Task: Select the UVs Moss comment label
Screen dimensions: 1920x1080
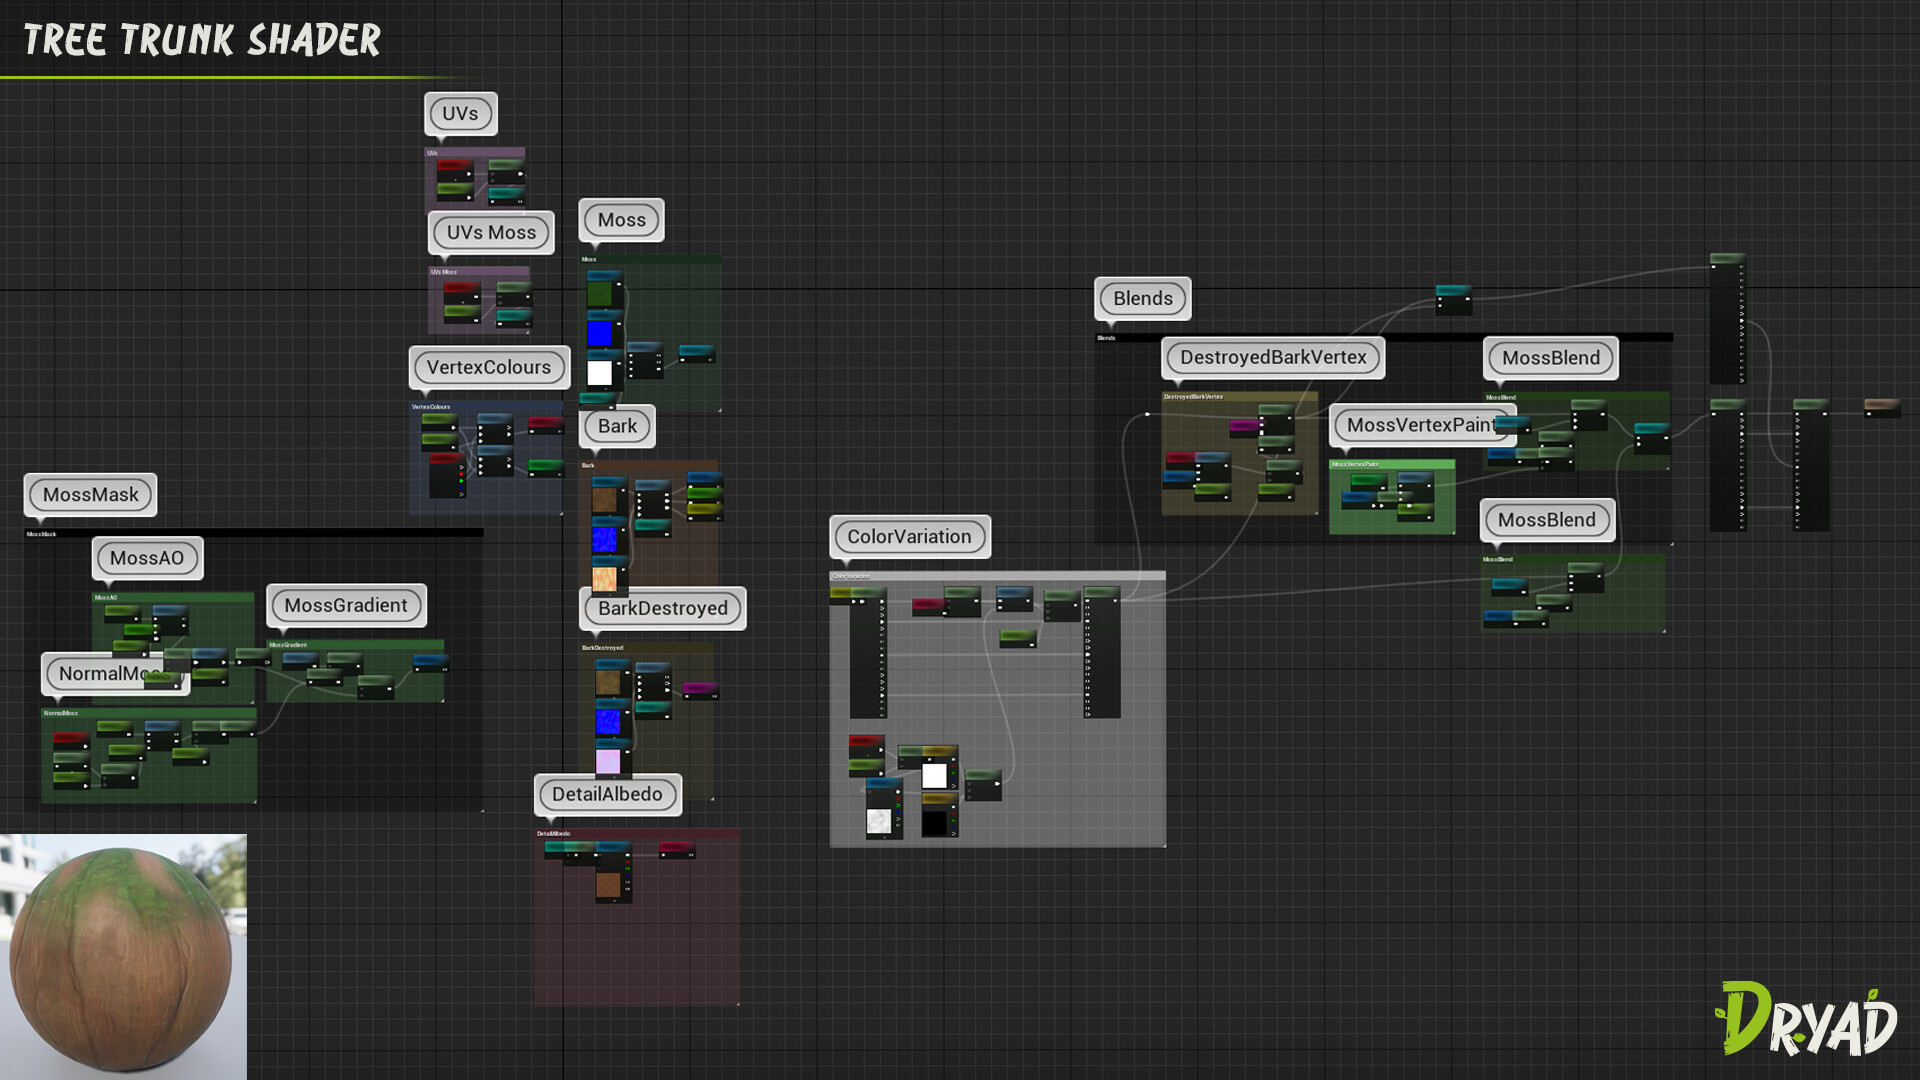Action: point(491,233)
